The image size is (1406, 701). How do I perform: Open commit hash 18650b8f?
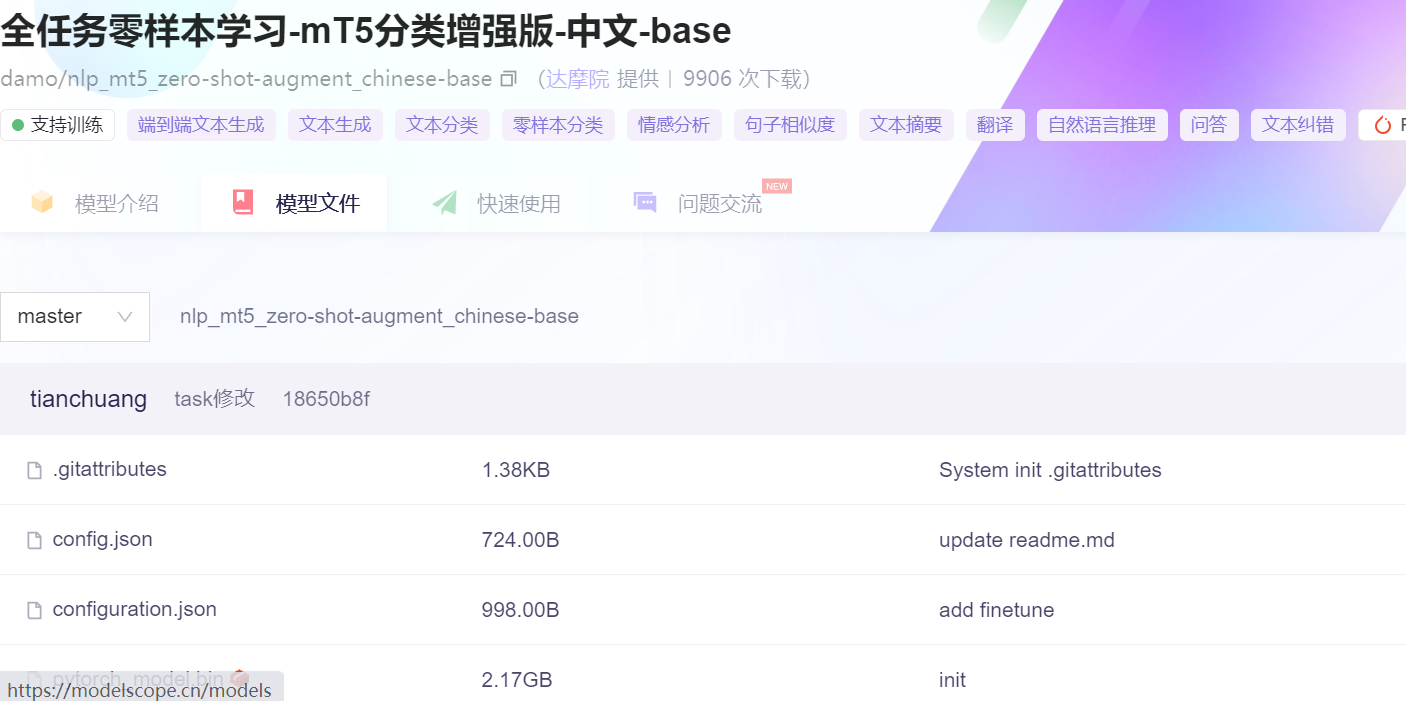click(326, 399)
